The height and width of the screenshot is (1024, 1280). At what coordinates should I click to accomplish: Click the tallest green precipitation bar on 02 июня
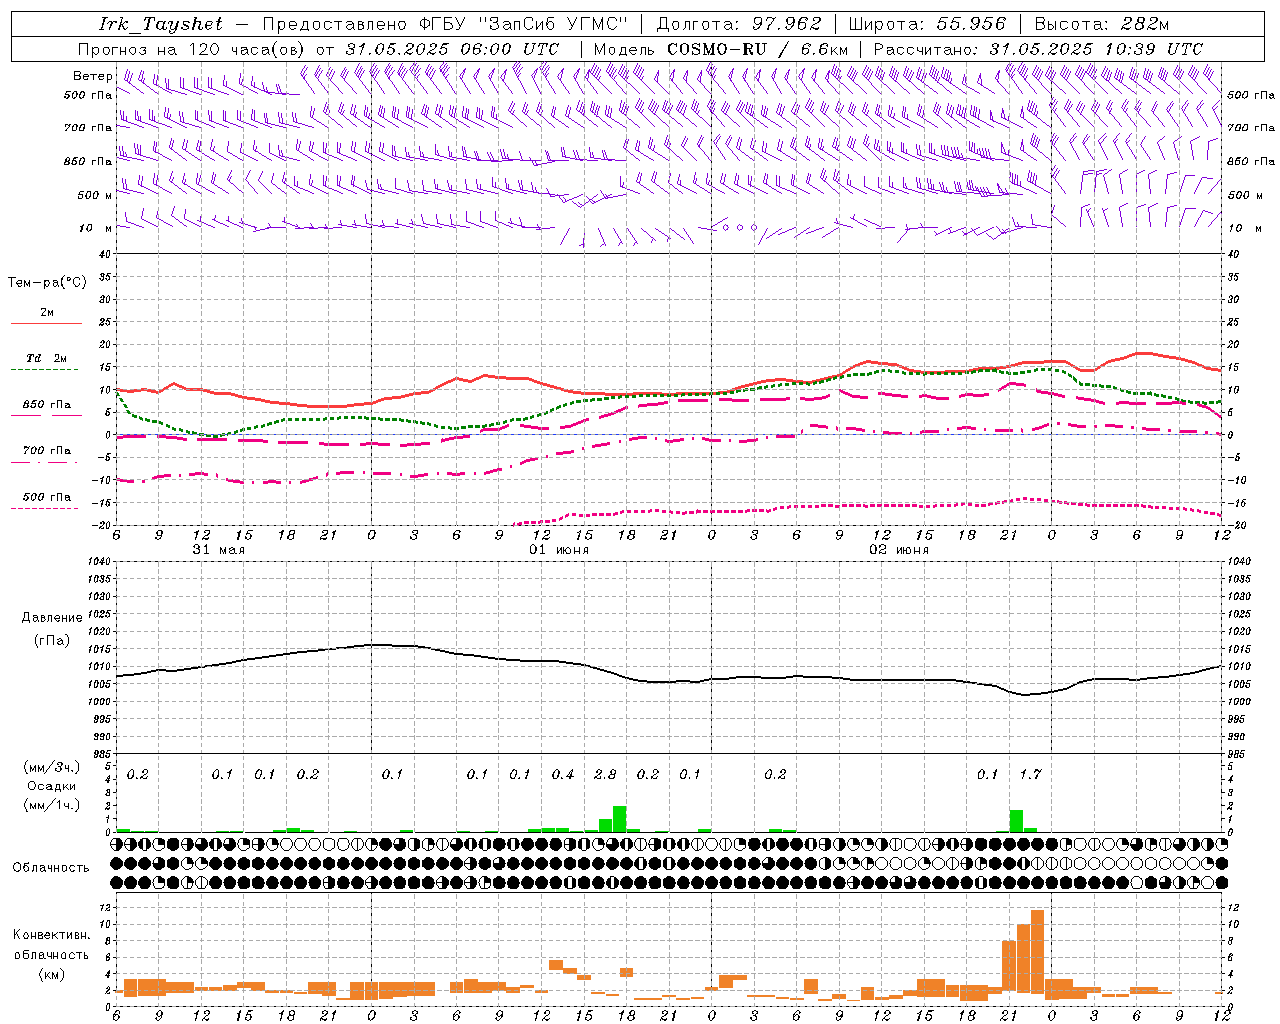point(1016,821)
